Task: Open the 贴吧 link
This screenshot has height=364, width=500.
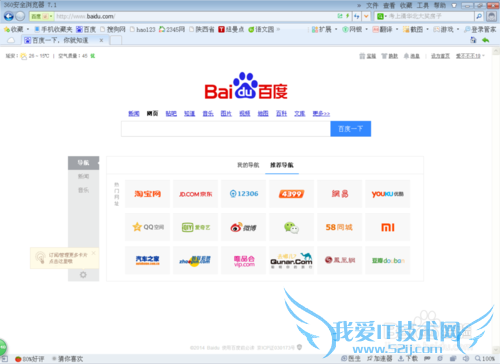Action: (171, 114)
